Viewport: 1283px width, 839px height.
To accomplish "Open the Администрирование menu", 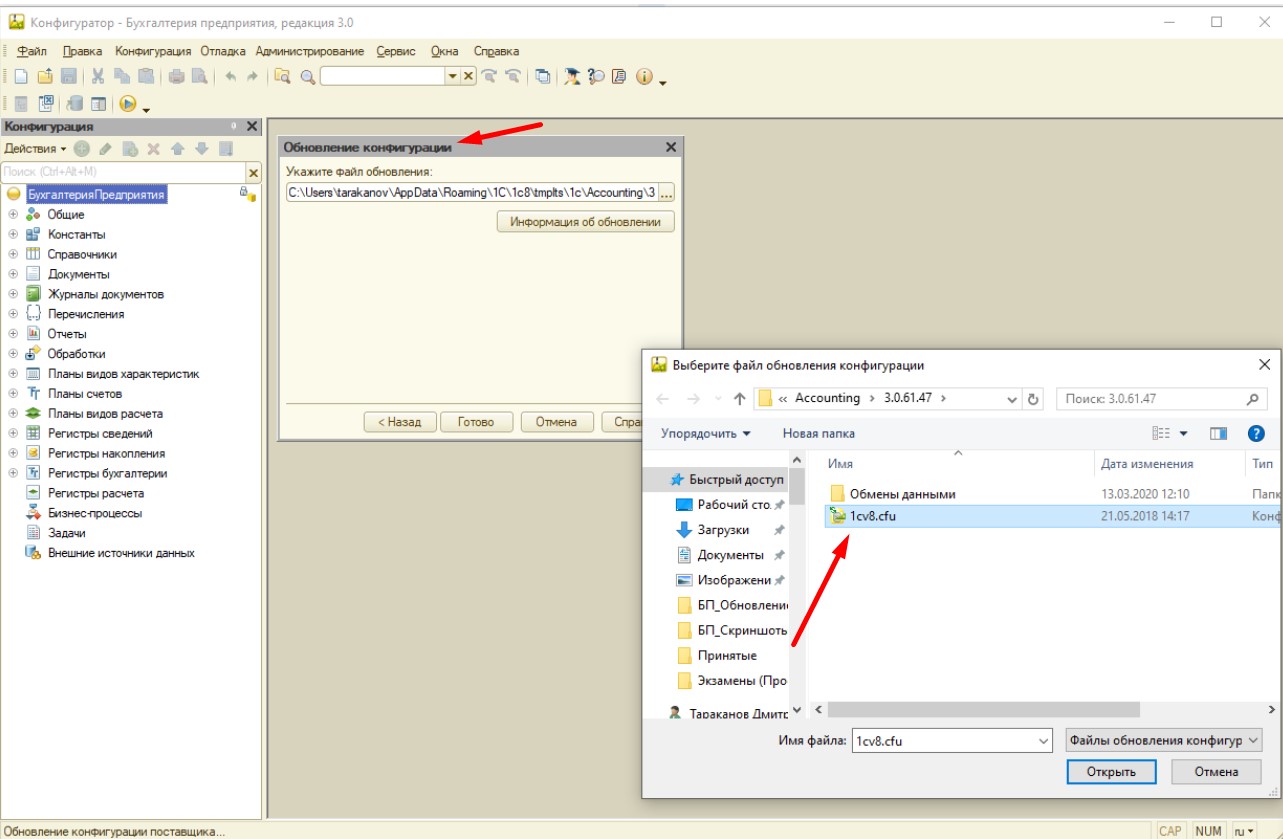I will (x=310, y=51).
